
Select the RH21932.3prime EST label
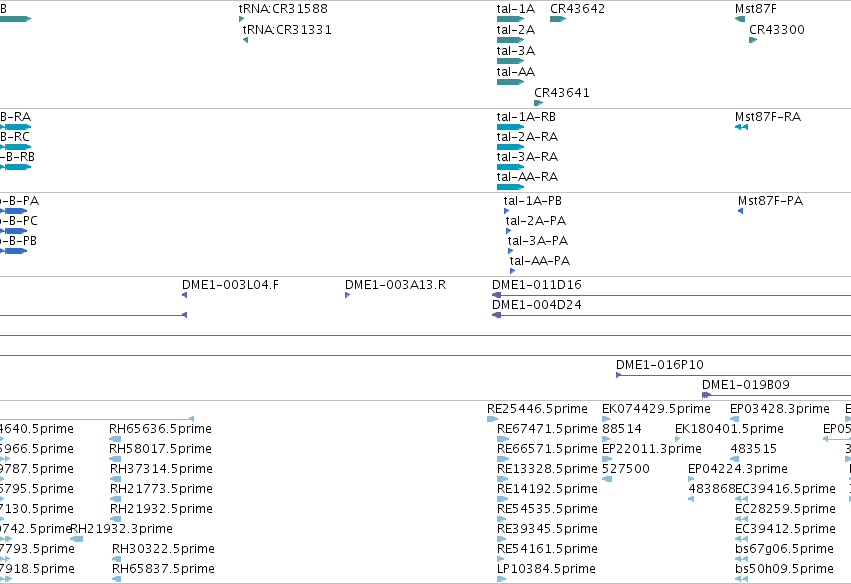click(x=122, y=529)
